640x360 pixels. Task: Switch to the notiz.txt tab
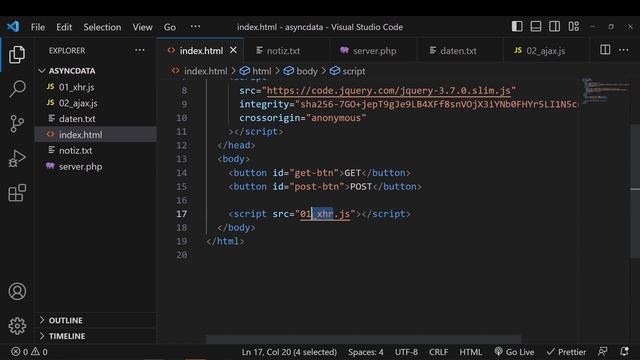pos(287,51)
